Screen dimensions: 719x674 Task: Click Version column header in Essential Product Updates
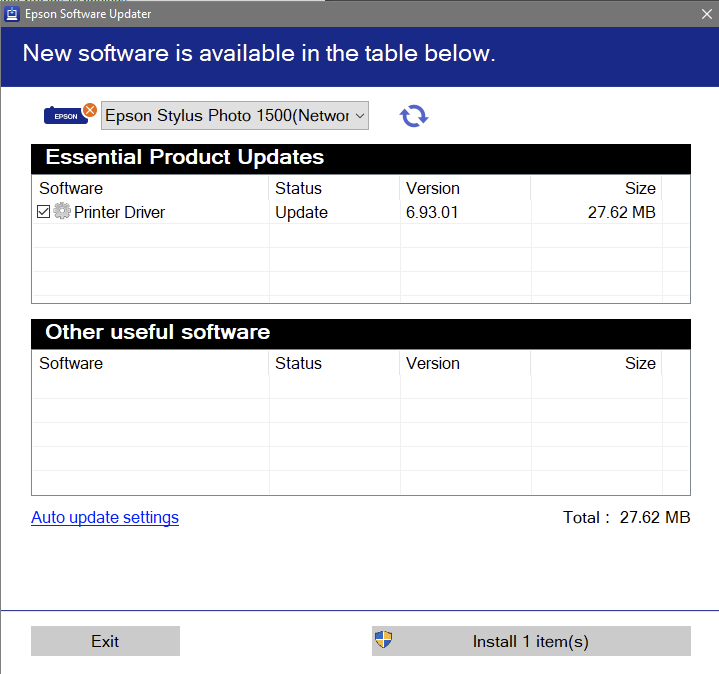click(432, 188)
